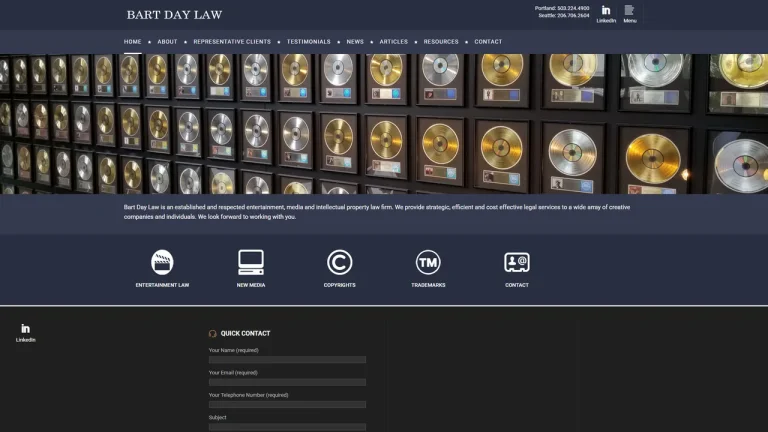Open the Entertainment Law label link

[x=162, y=285]
